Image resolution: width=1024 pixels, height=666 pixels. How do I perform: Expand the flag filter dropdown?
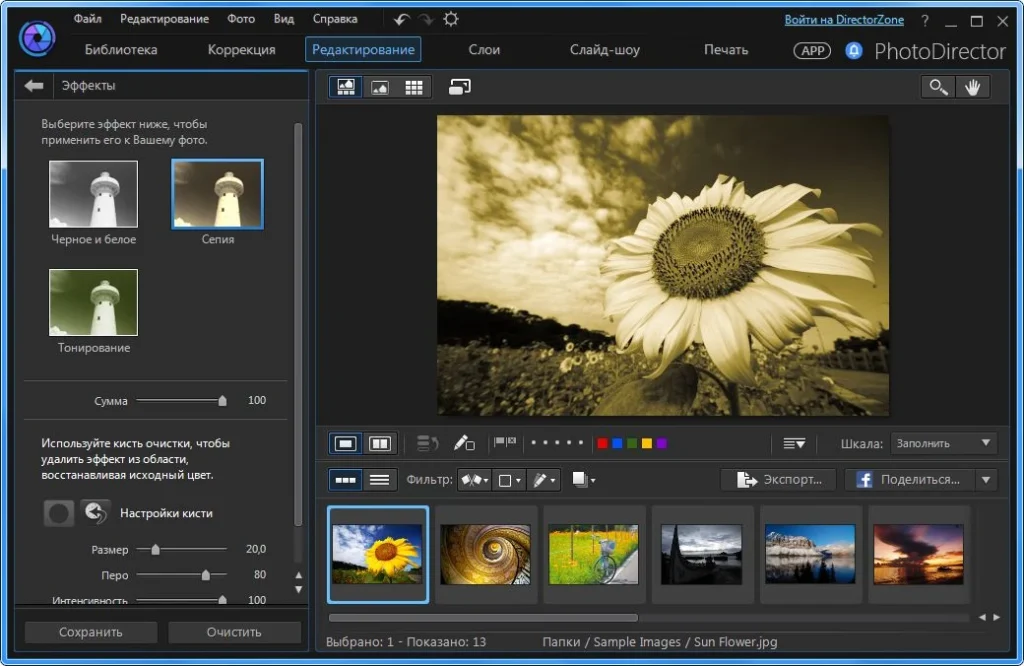point(475,480)
